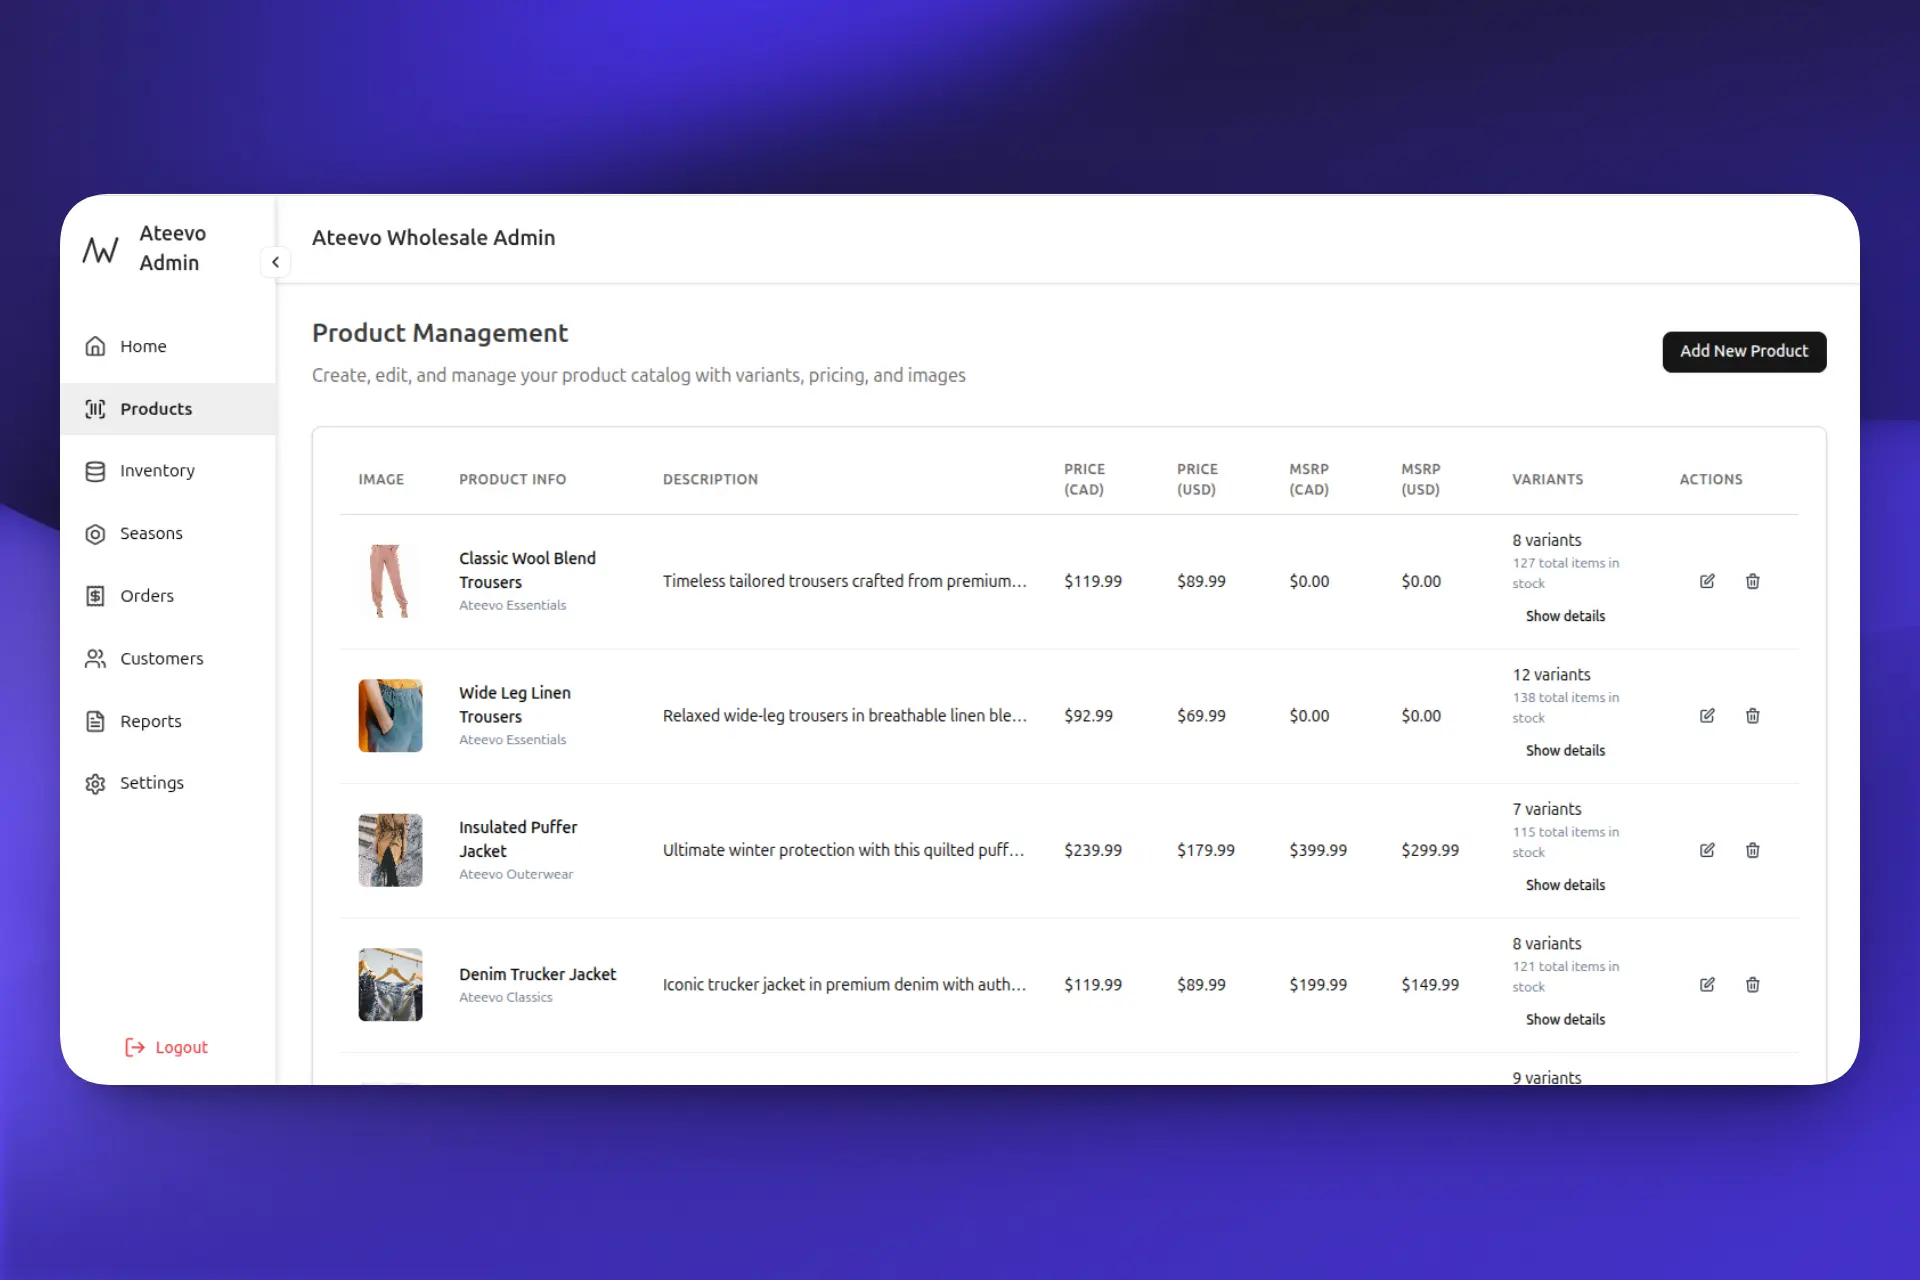Collapse the sidebar with the chevron button
This screenshot has width=1920, height=1280.
coord(275,262)
